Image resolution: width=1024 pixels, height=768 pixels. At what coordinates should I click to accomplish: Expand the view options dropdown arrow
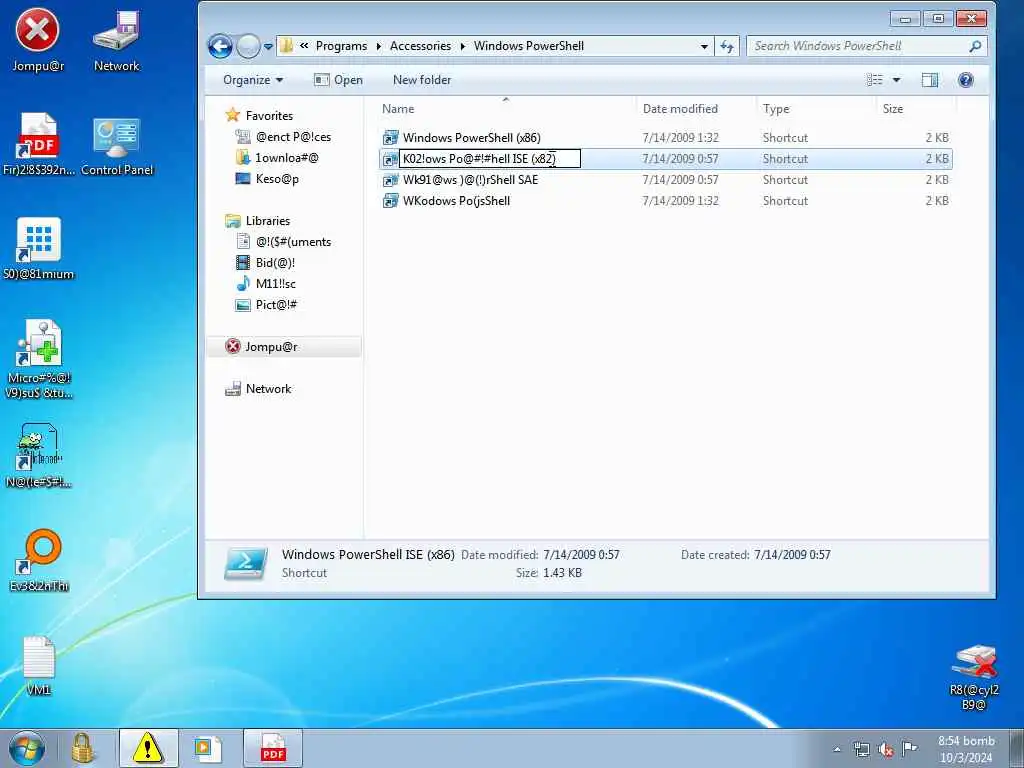tap(897, 80)
